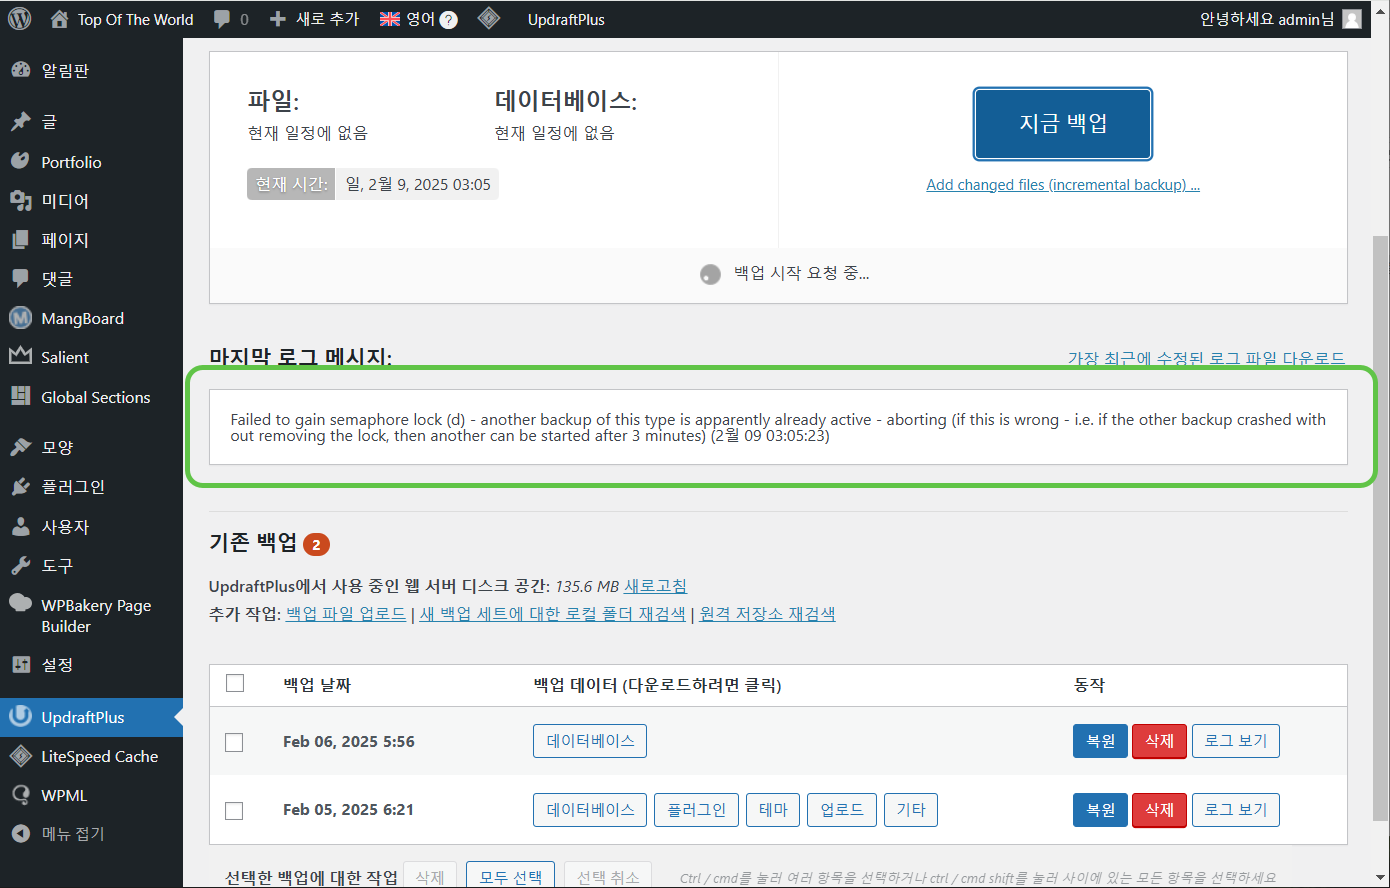
Task: Click 복원 for the Feb 05 backup
Action: (1100, 810)
